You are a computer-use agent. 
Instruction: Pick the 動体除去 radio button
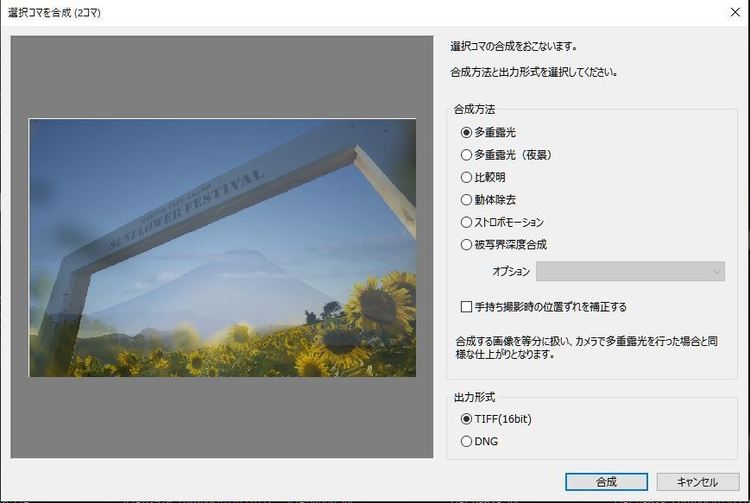coord(466,200)
